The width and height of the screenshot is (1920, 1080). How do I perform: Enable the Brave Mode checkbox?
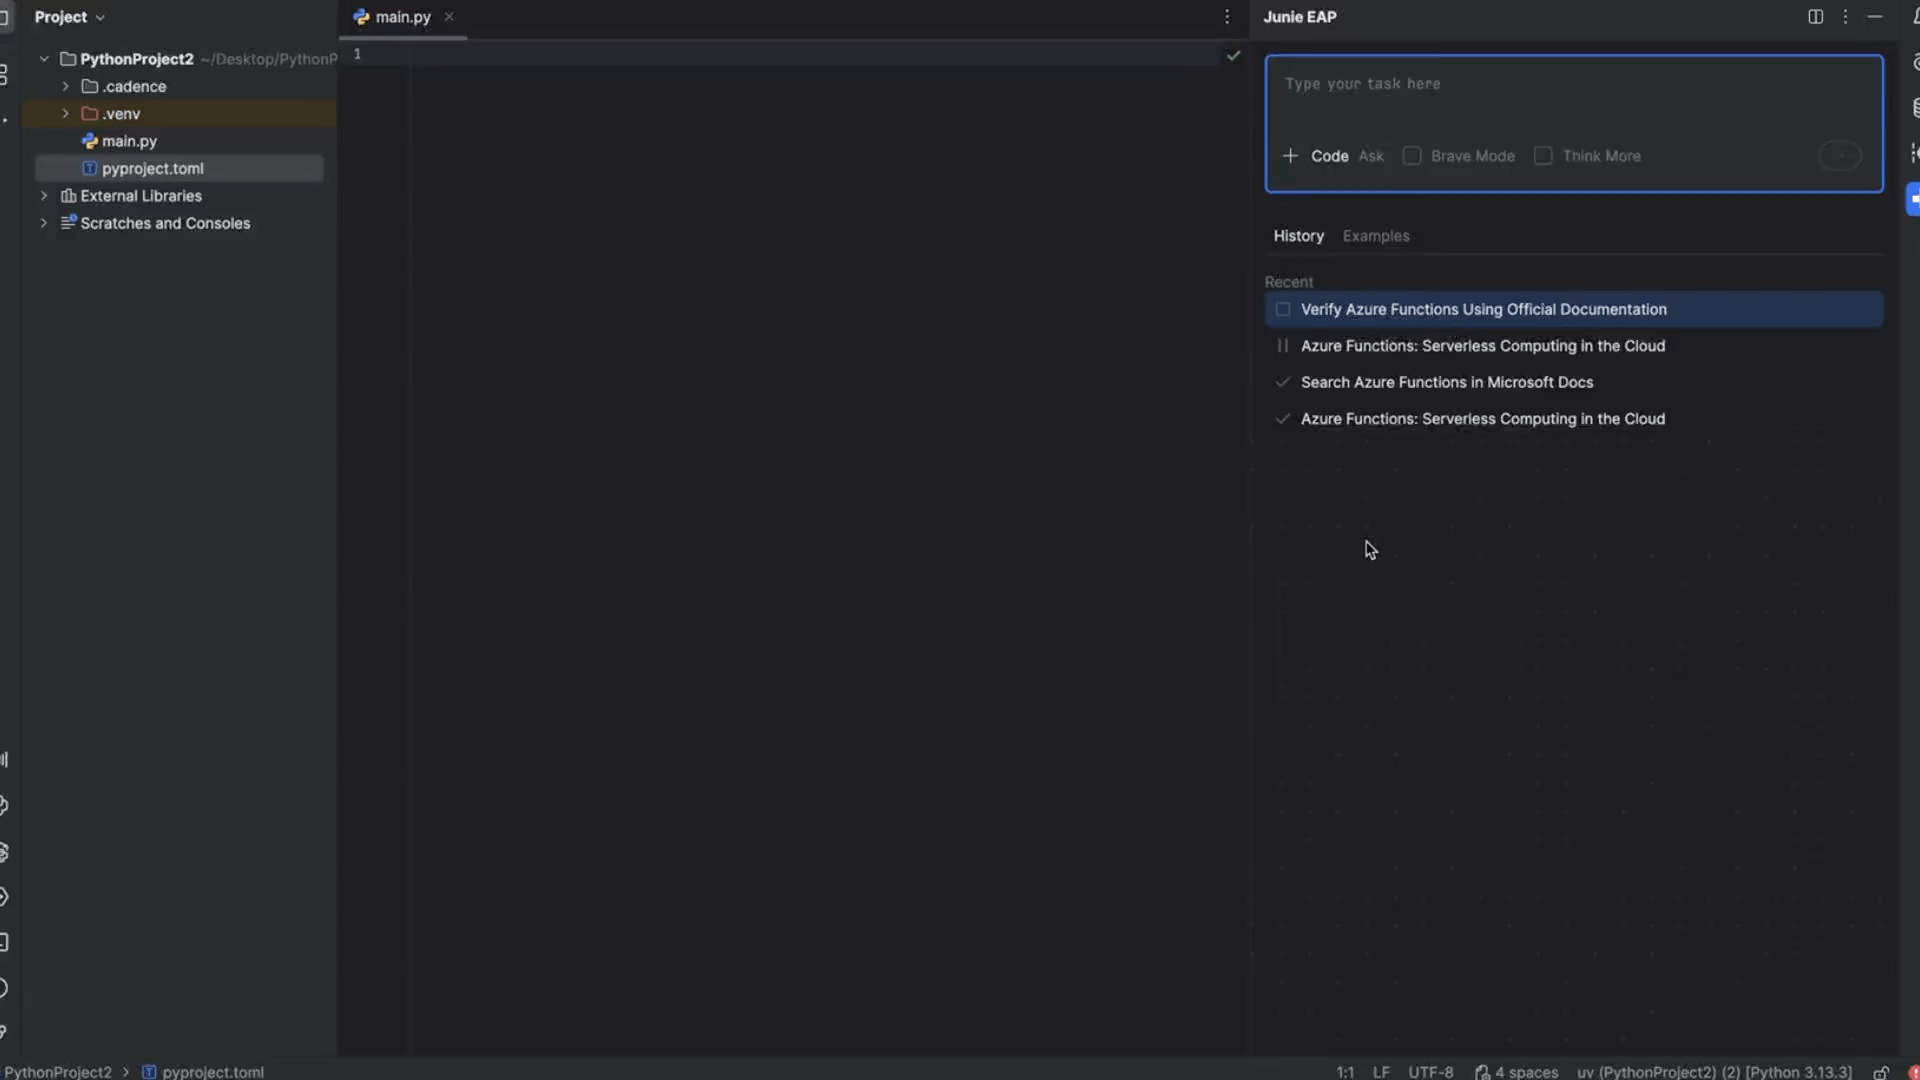coord(1412,156)
